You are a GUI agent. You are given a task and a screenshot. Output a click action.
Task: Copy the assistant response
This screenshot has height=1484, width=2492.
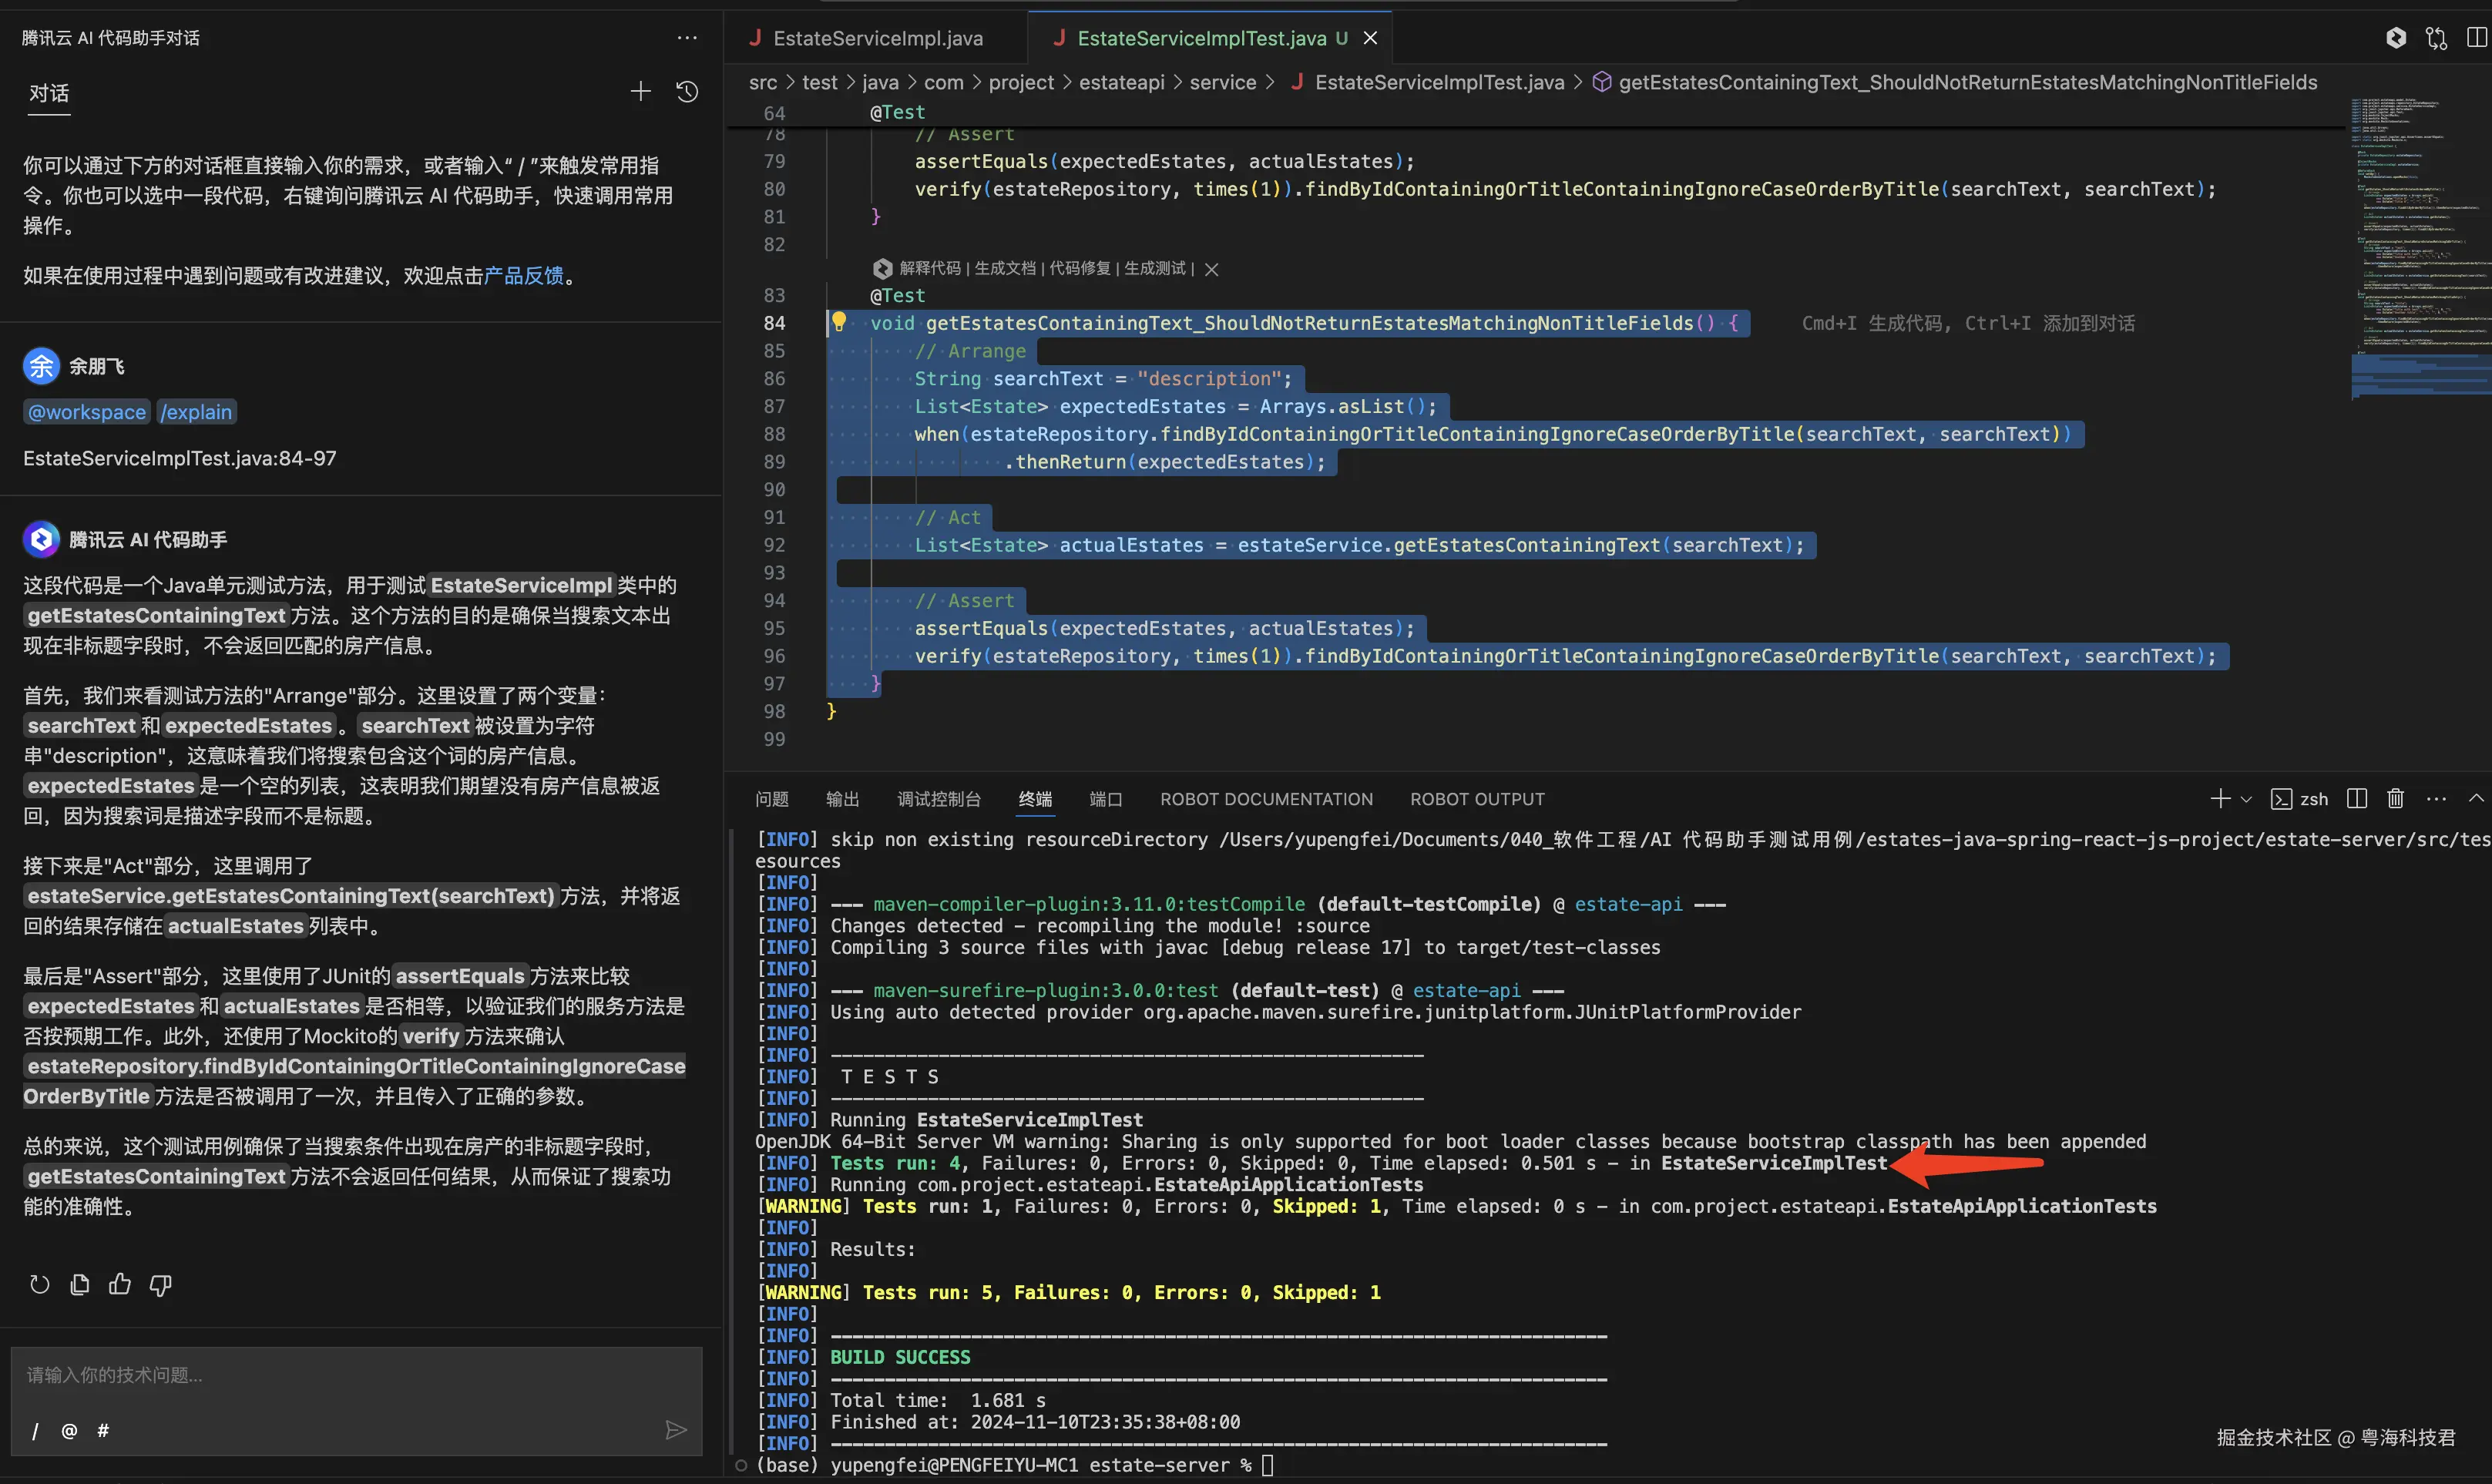point(80,1284)
